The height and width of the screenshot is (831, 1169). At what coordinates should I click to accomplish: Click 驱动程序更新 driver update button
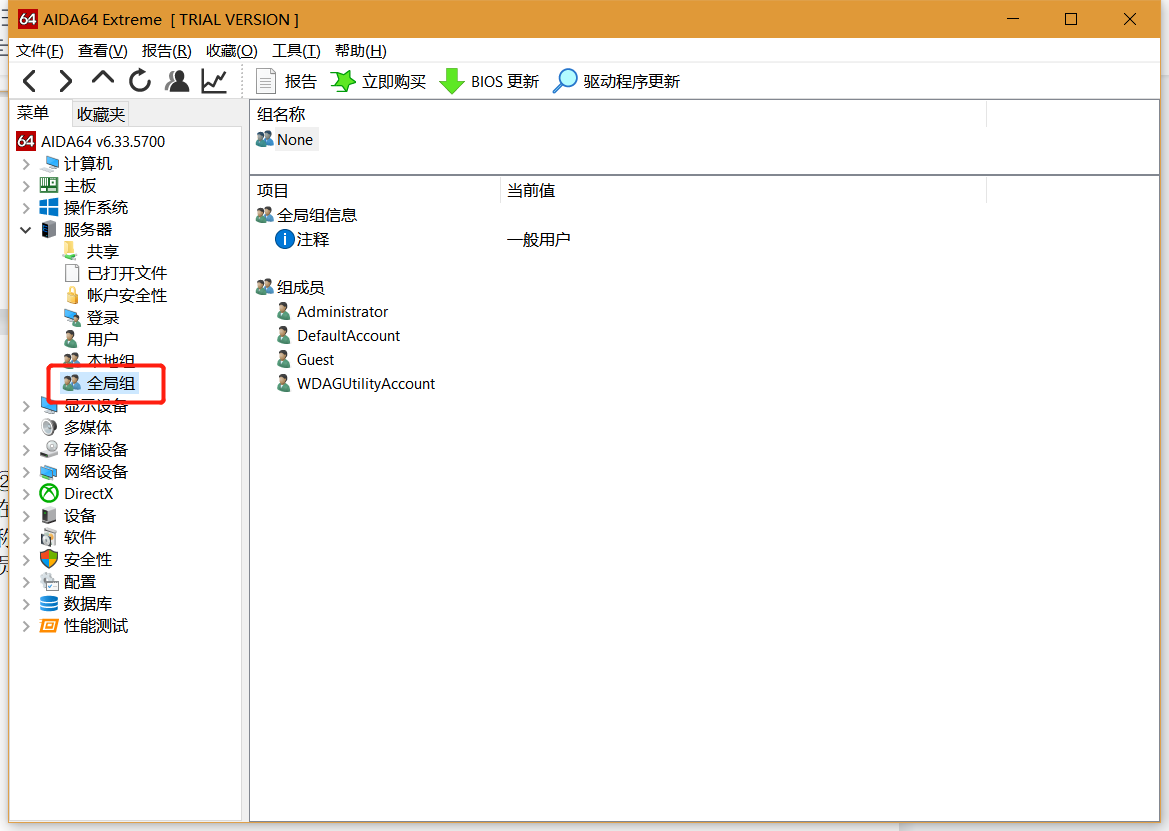tap(617, 81)
